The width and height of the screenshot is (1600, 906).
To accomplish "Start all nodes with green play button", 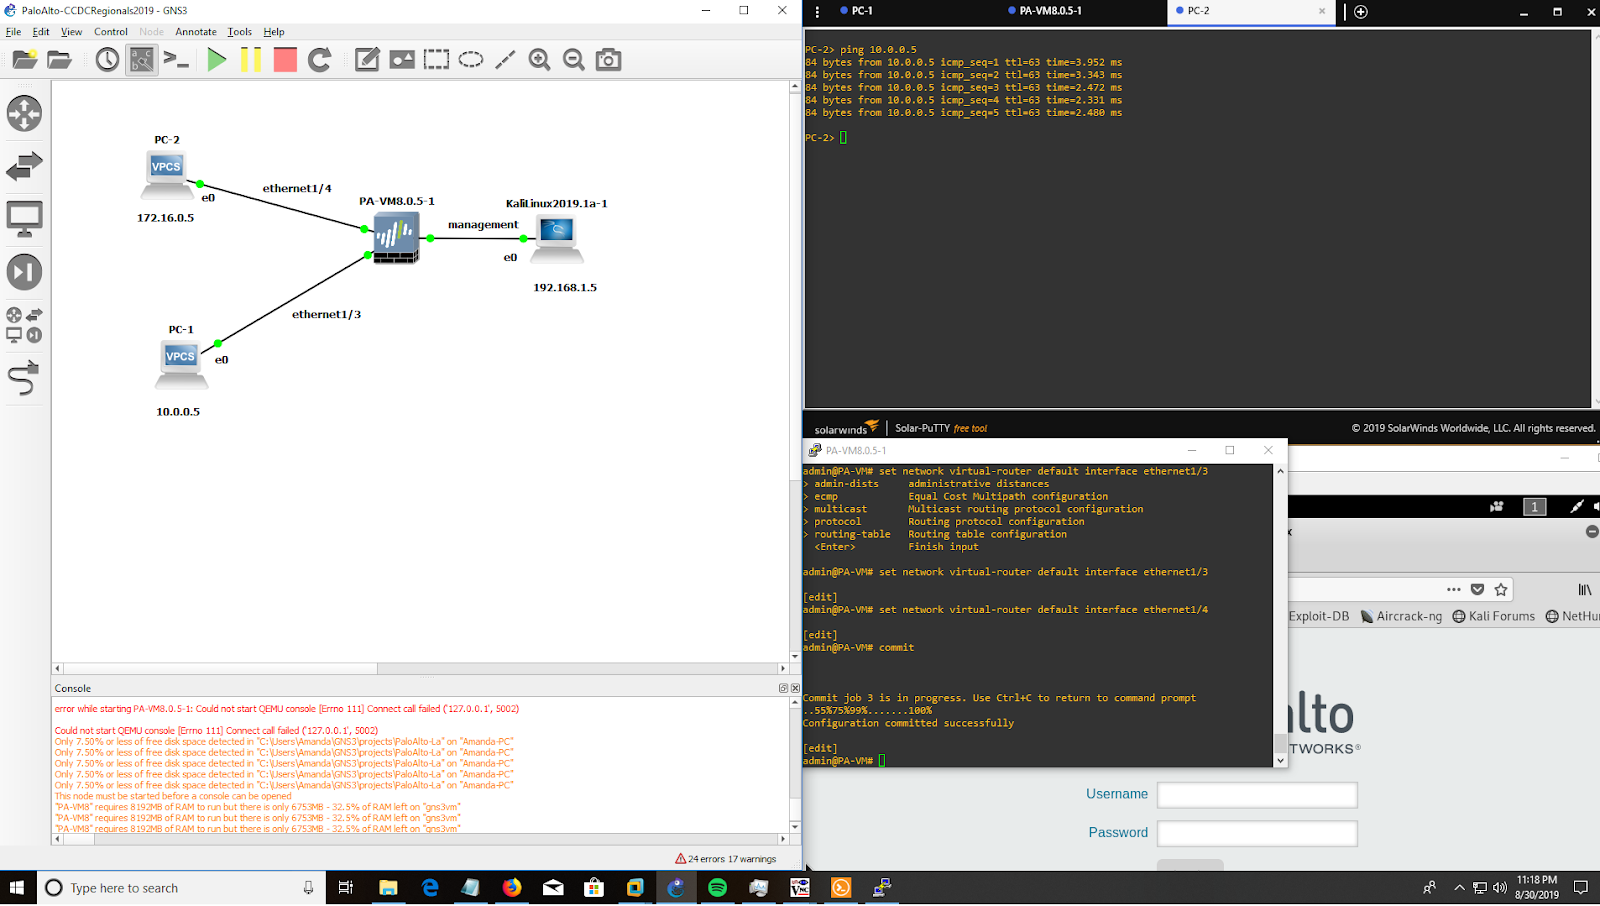I will pyautogui.click(x=216, y=60).
